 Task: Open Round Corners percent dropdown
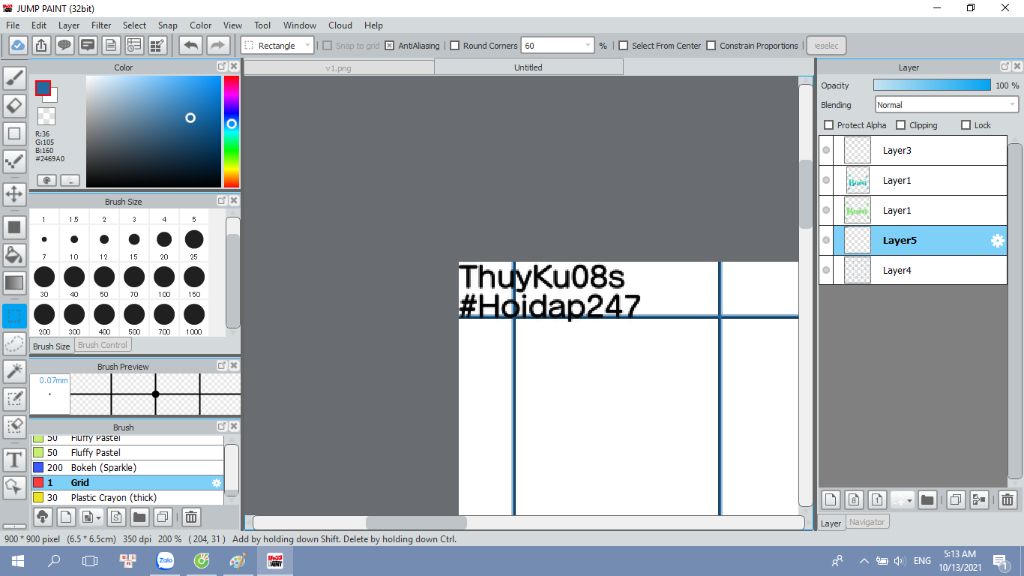coord(557,46)
